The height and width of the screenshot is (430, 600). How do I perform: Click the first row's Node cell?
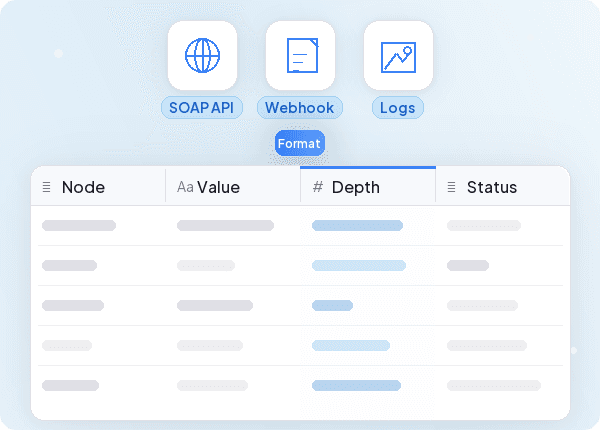[x=79, y=226]
